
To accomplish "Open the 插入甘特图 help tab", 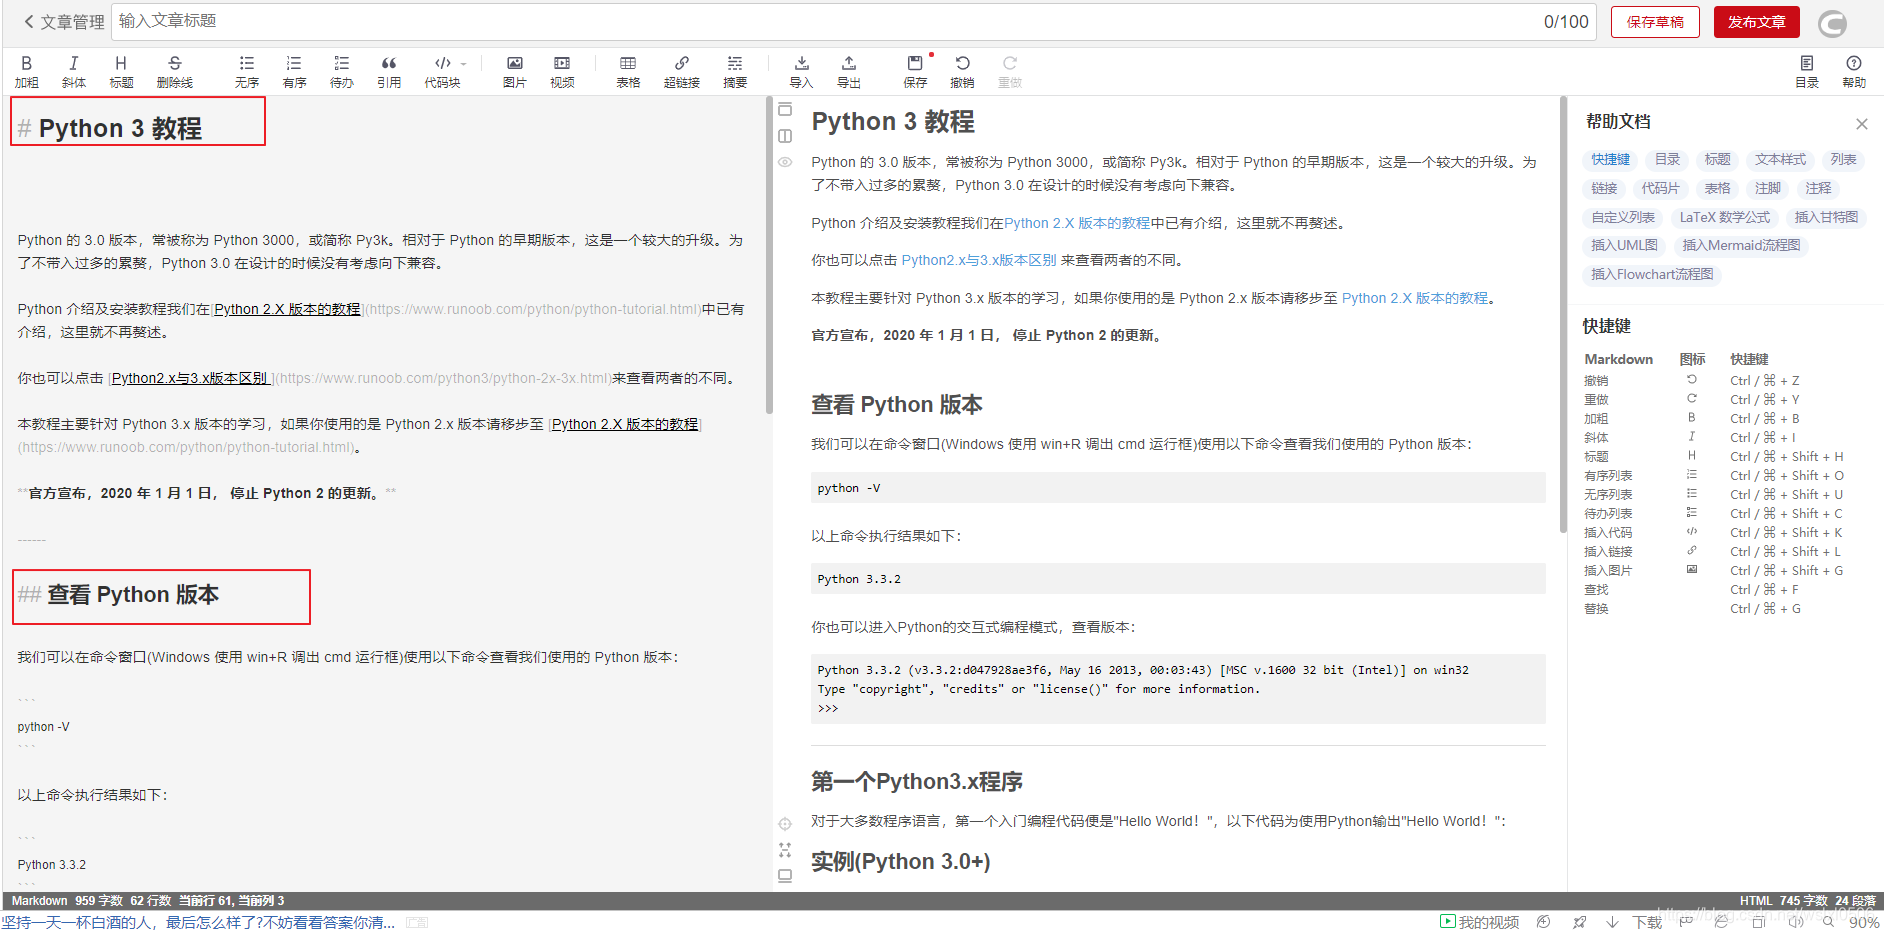I will [x=1826, y=217].
